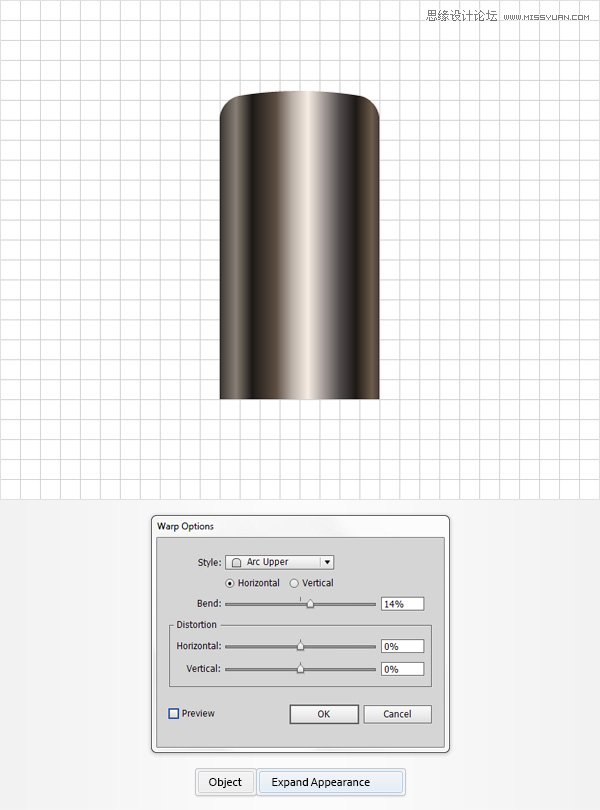Confirm warp with the OK button
The width and height of the screenshot is (600, 810).
[323, 714]
